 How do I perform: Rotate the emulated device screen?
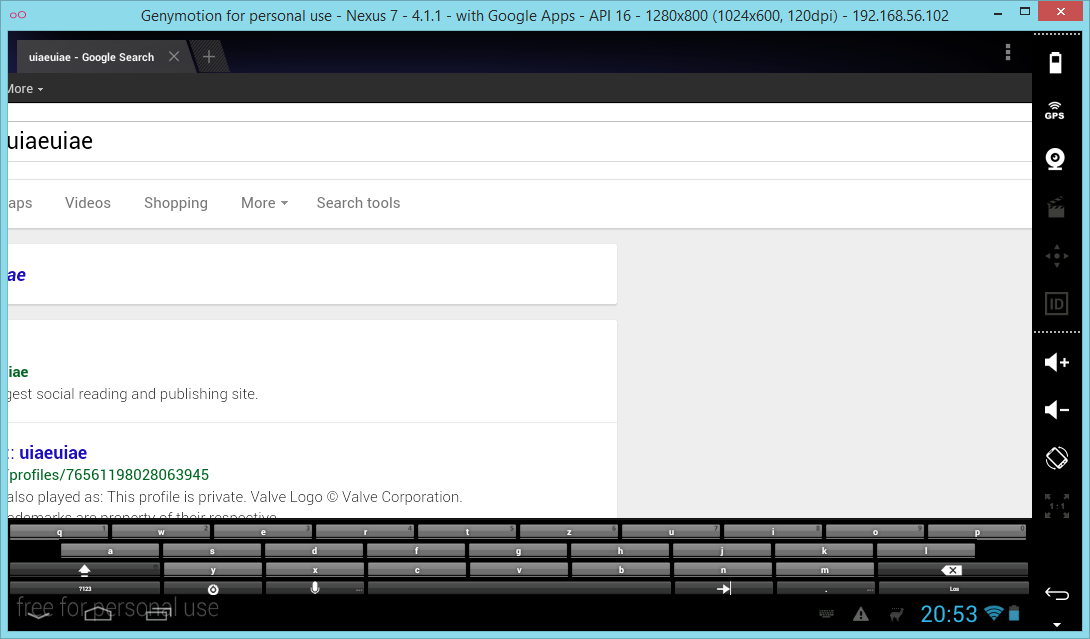tap(1056, 458)
